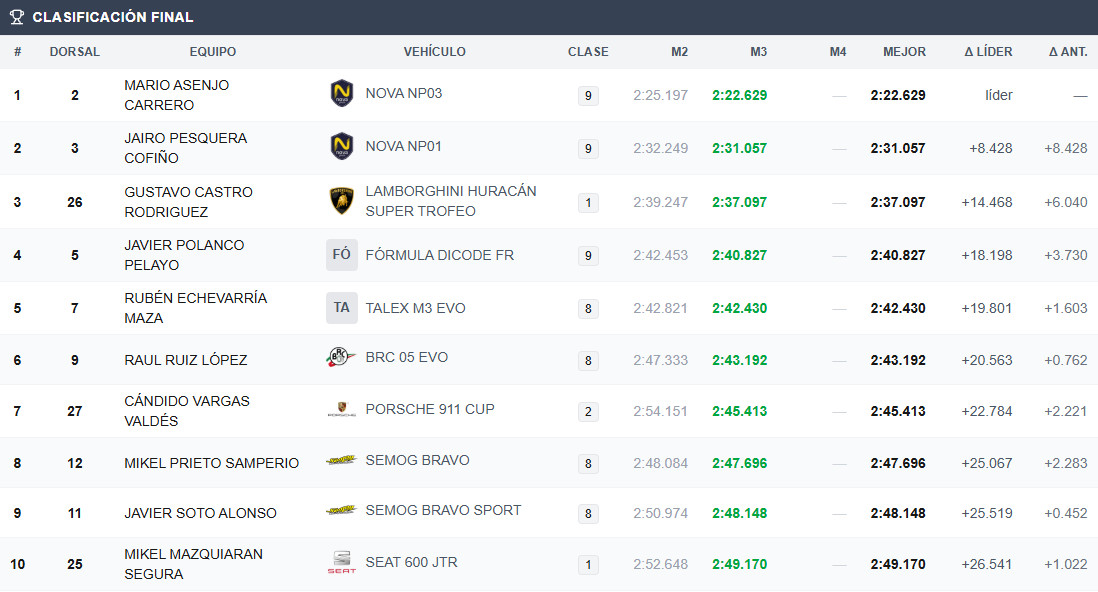
Task: Click the CLASE column header
Action: click(x=588, y=52)
